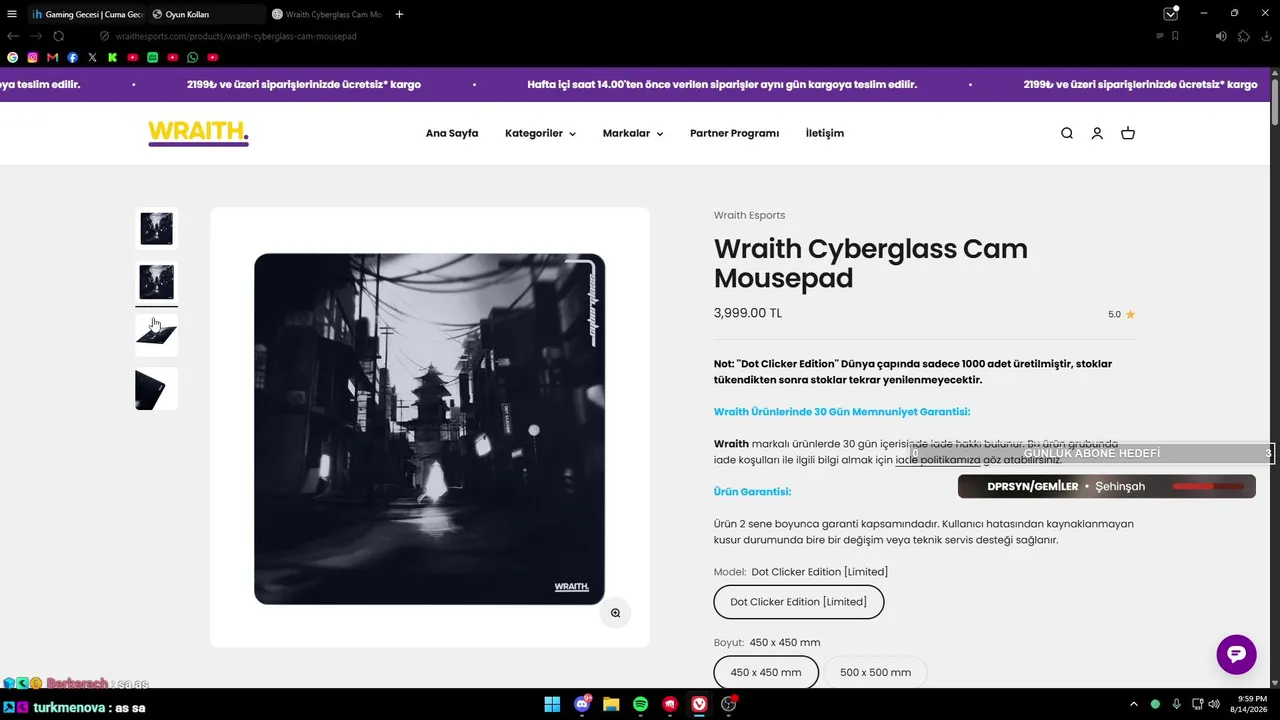Select the Dot Clicker Edition [Limited] model
Image resolution: width=1280 pixels, height=720 pixels.
click(799, 602)
